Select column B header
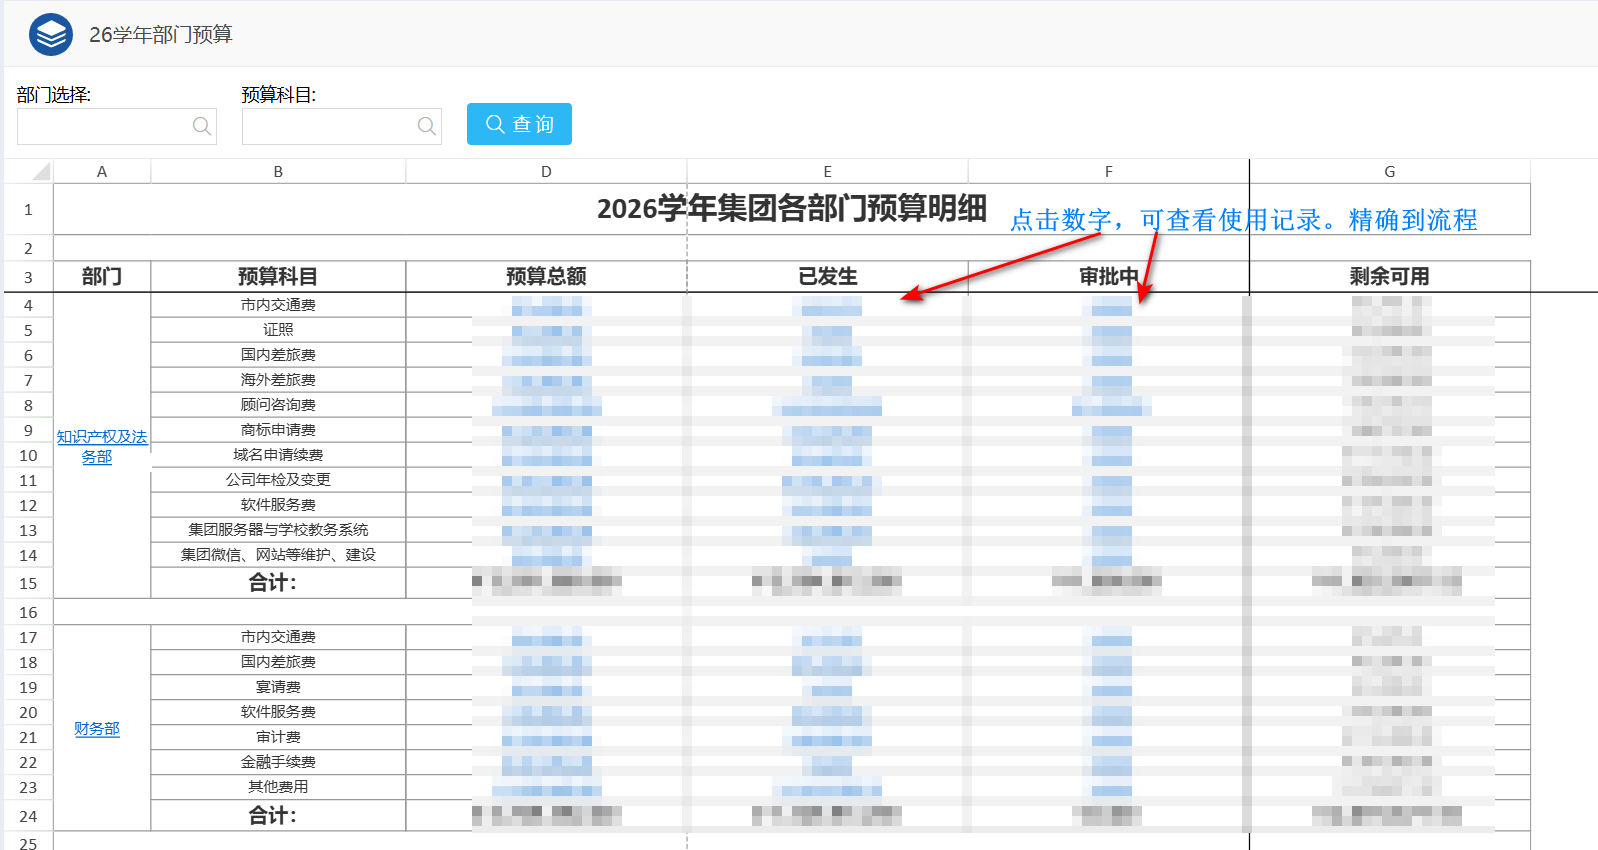 tap(278, 172)
